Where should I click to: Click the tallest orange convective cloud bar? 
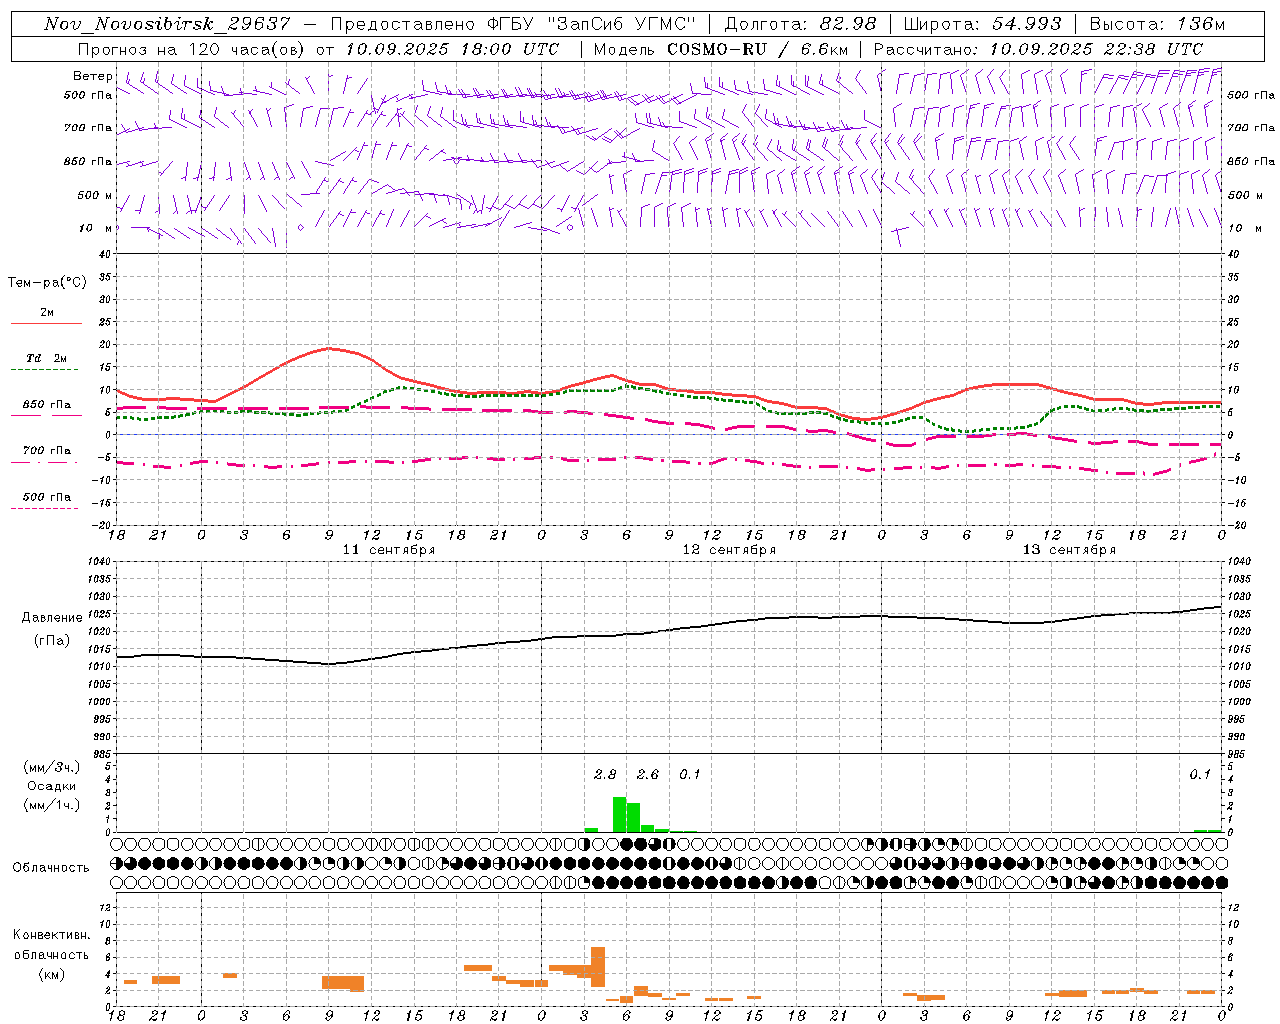coord(598,967)
